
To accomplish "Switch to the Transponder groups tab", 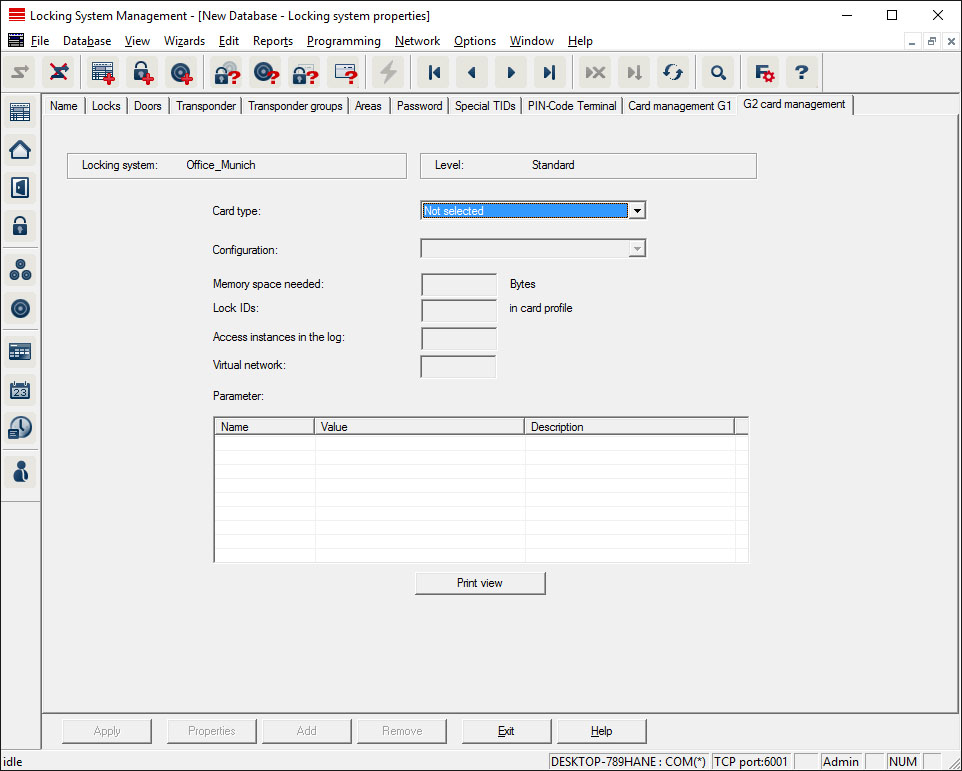I will click(295, 106).
